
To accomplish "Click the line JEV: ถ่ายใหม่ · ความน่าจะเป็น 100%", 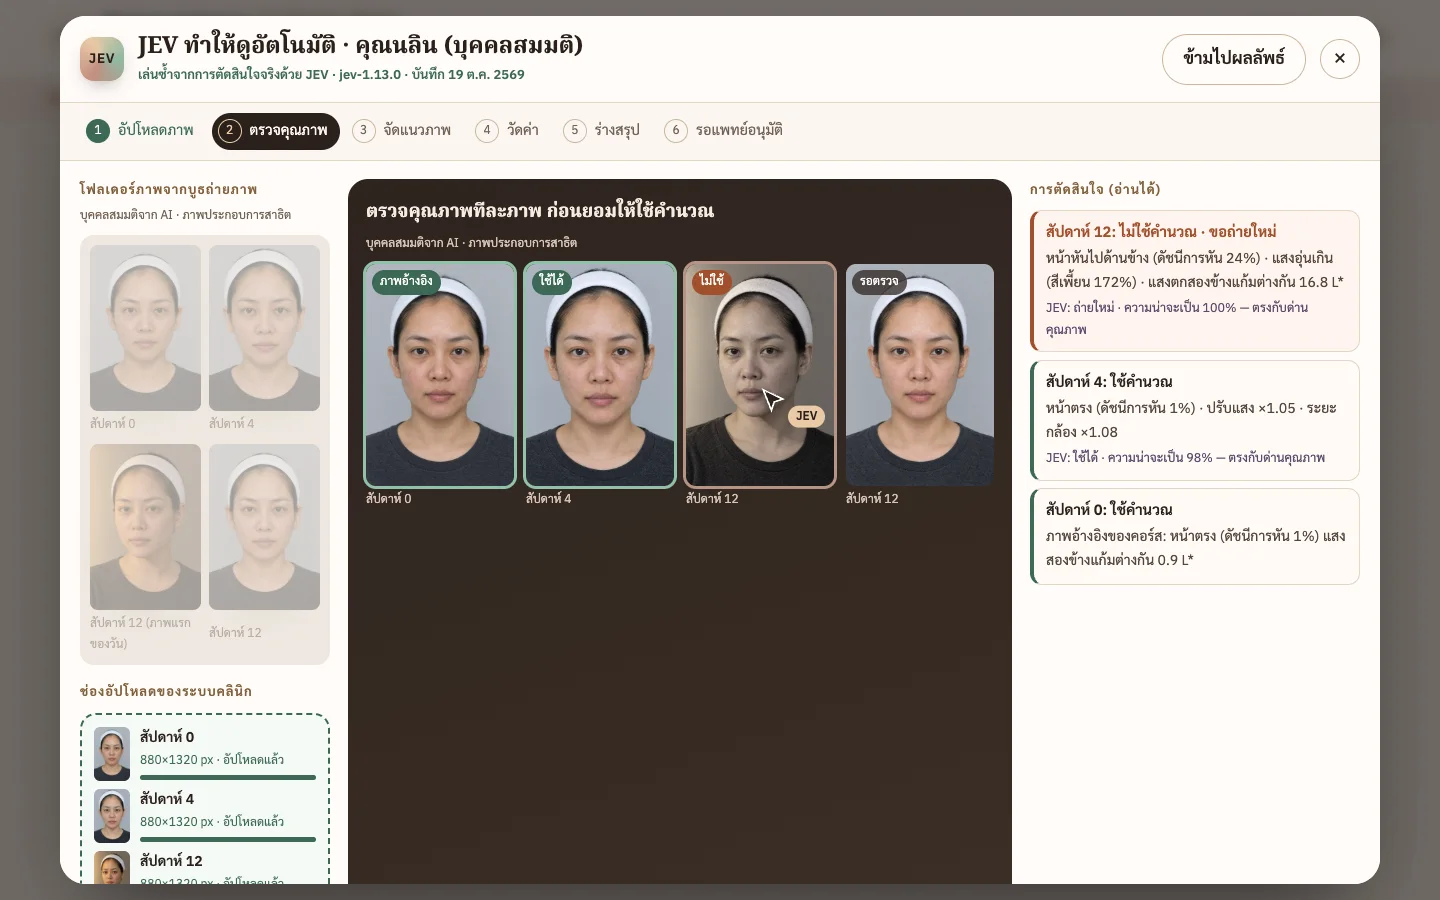I will click(1177, 318).
